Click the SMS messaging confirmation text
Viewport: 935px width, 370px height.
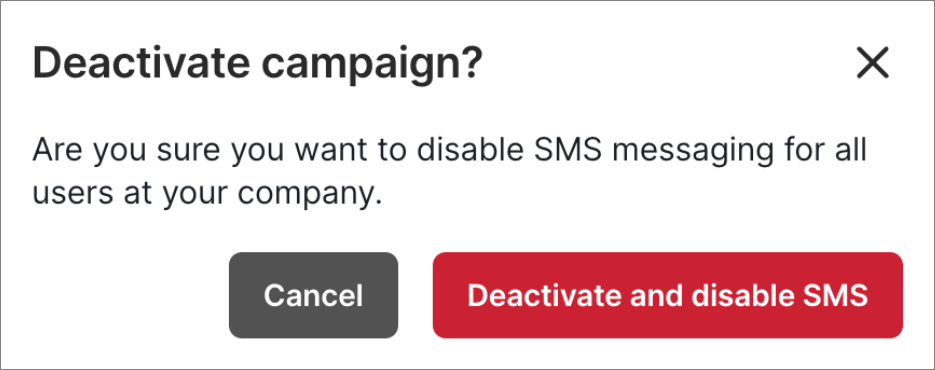tap(449, 172)
